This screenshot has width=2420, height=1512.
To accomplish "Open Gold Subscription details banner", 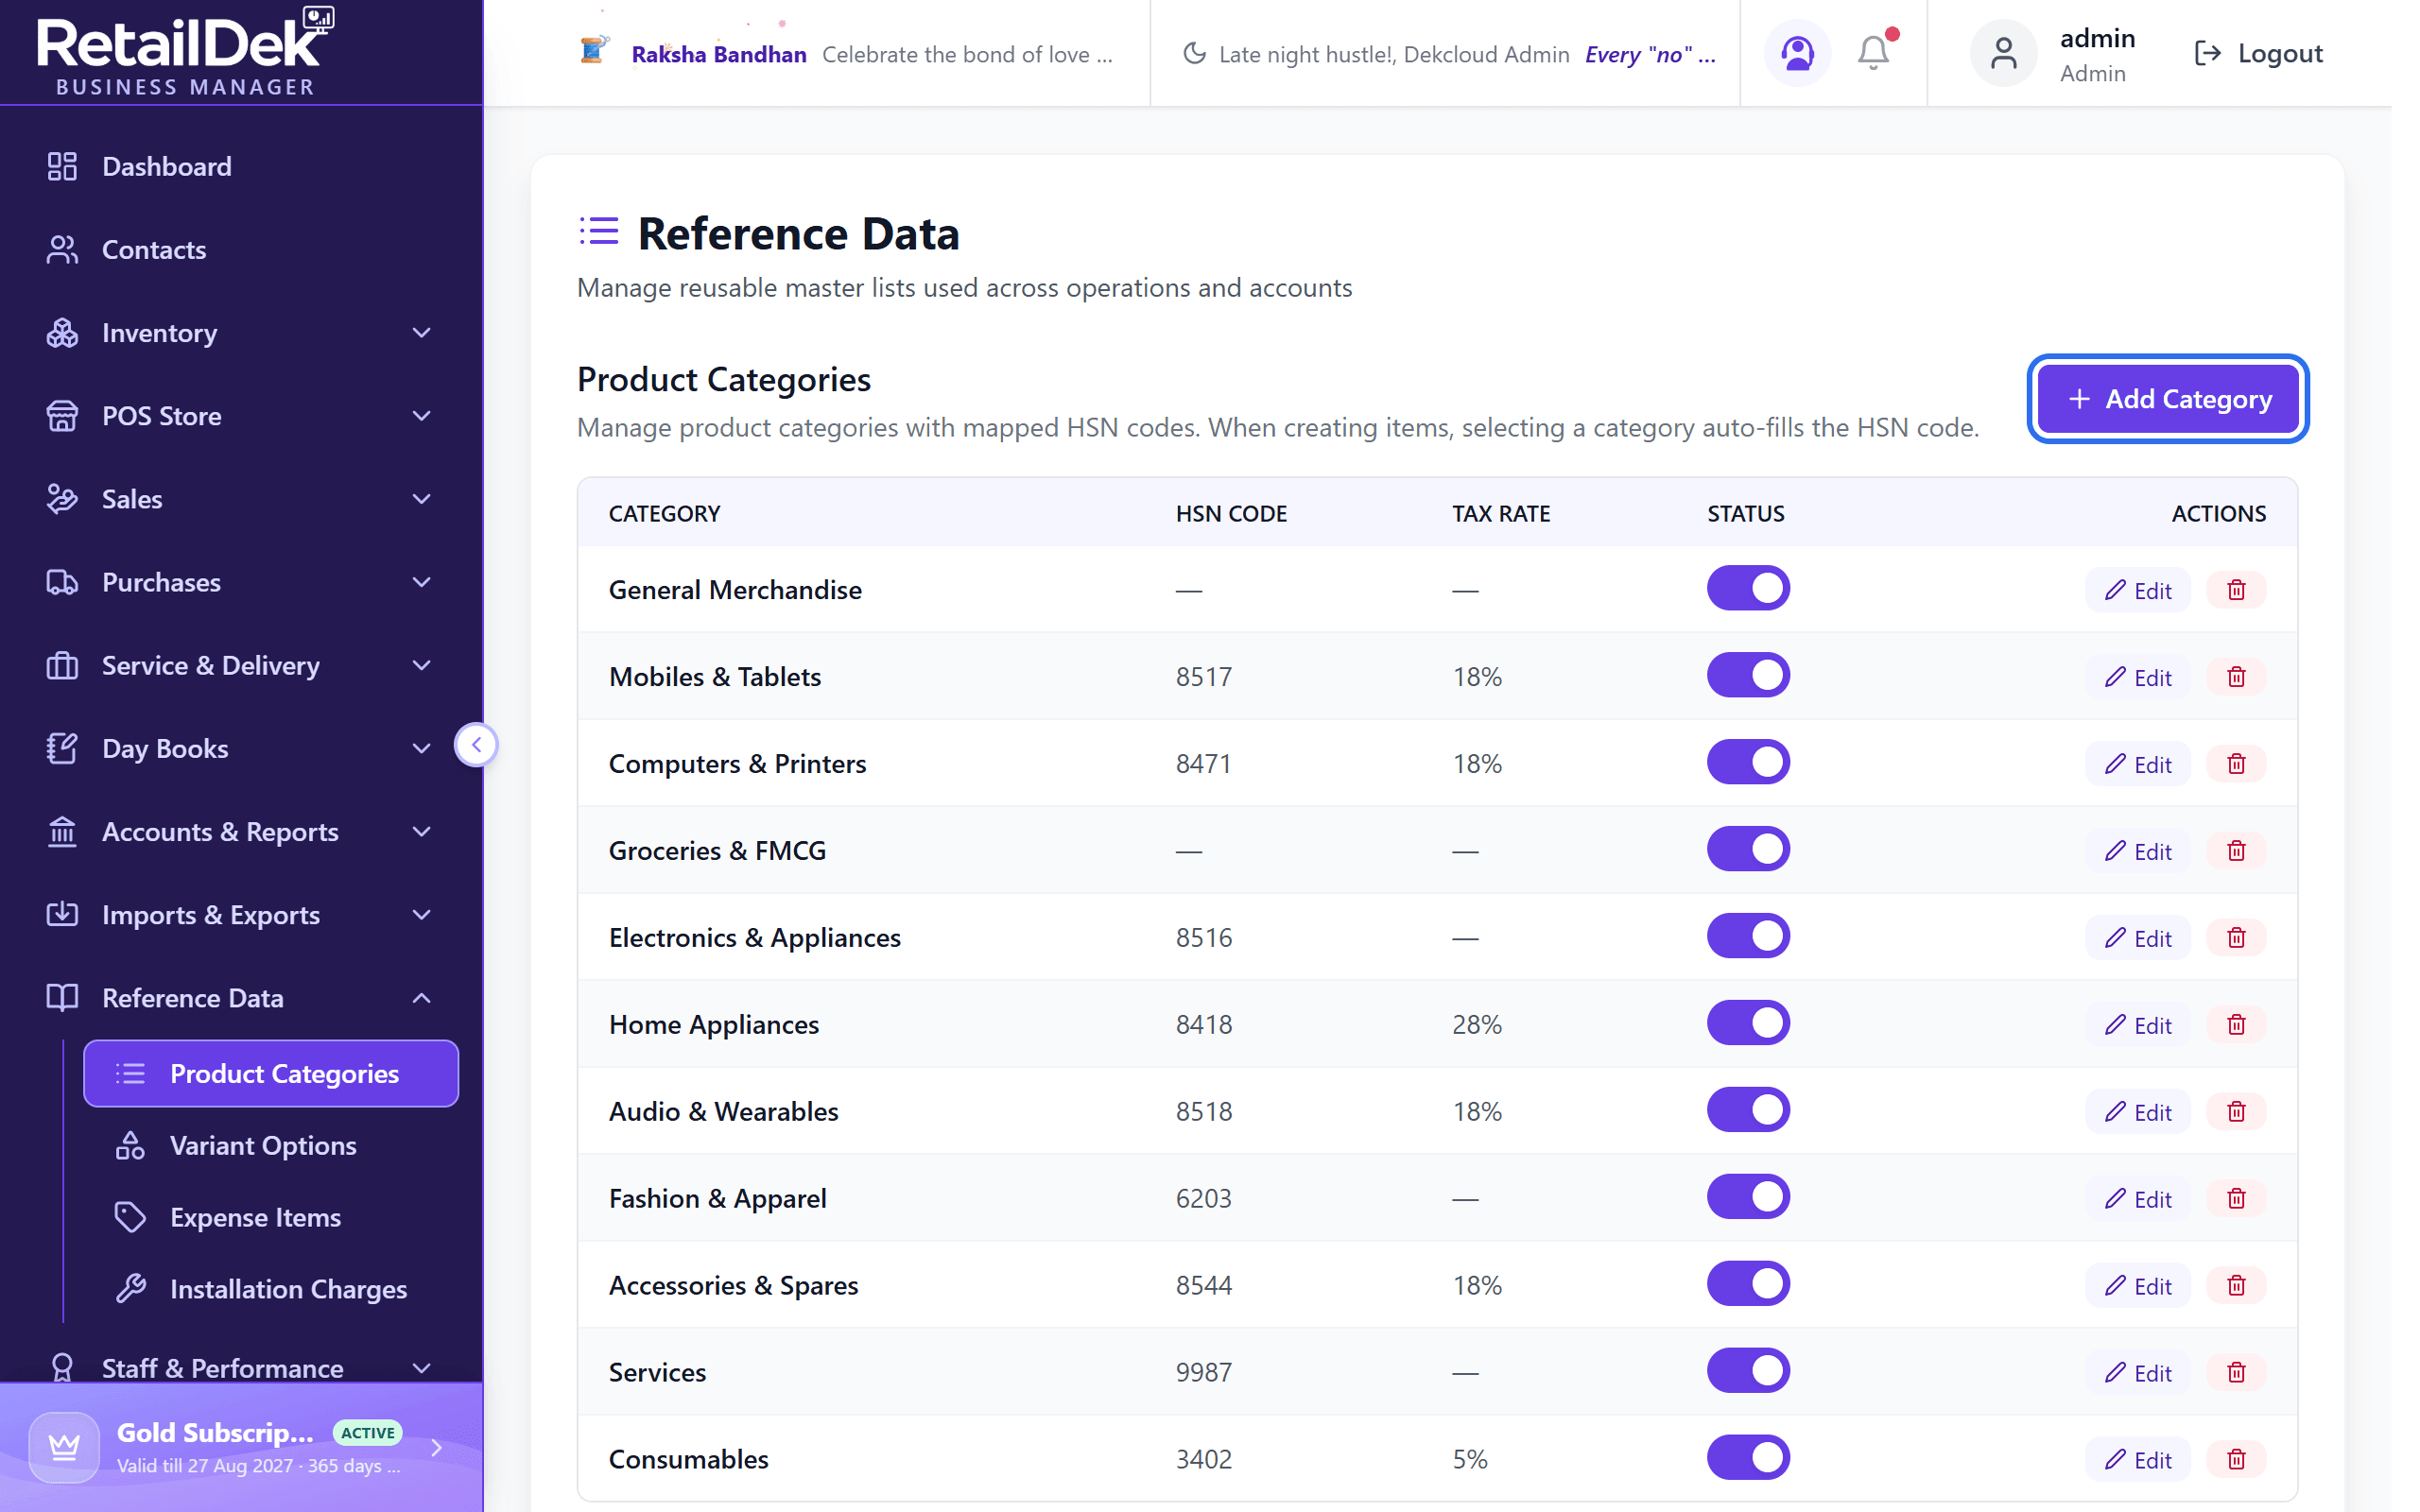I will pos(241,1447).
